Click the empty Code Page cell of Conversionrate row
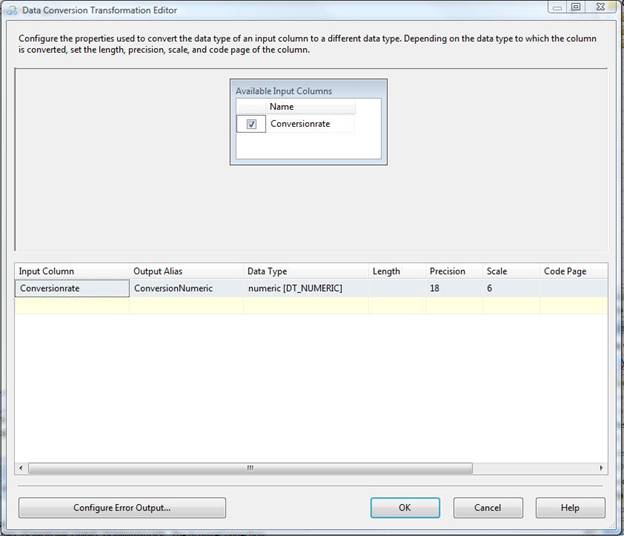This screenshot has height=536, width=624. coord(573,288)
